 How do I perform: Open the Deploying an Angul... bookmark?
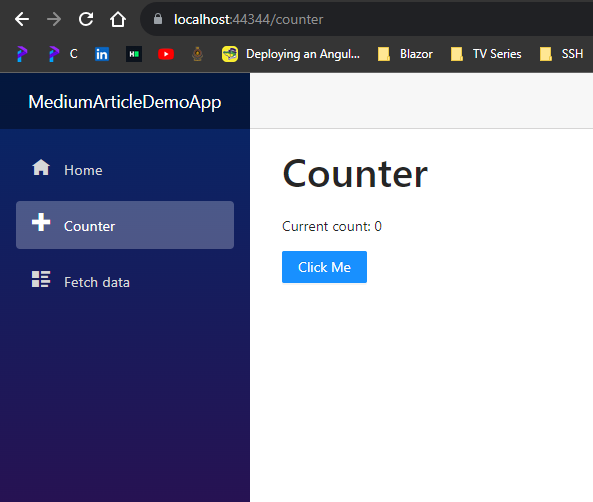(x=291, y=54)
